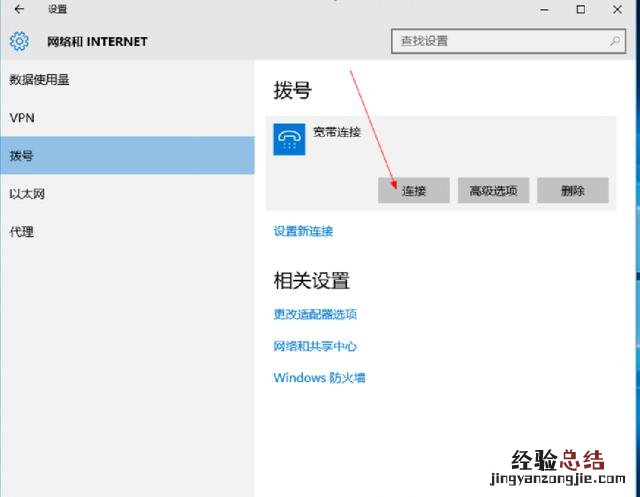The width and height of the screenshot is (640, 497).
Task: Go back using the arrow icon
Action: 19,10
